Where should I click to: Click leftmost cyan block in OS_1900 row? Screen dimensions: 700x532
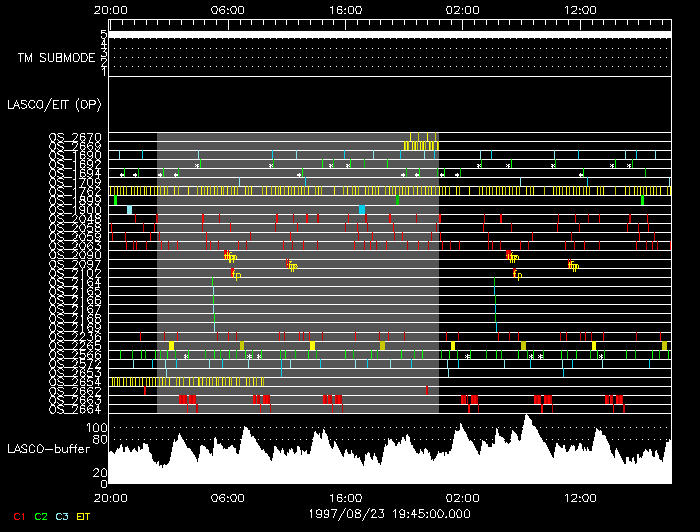tap(130, 209)
